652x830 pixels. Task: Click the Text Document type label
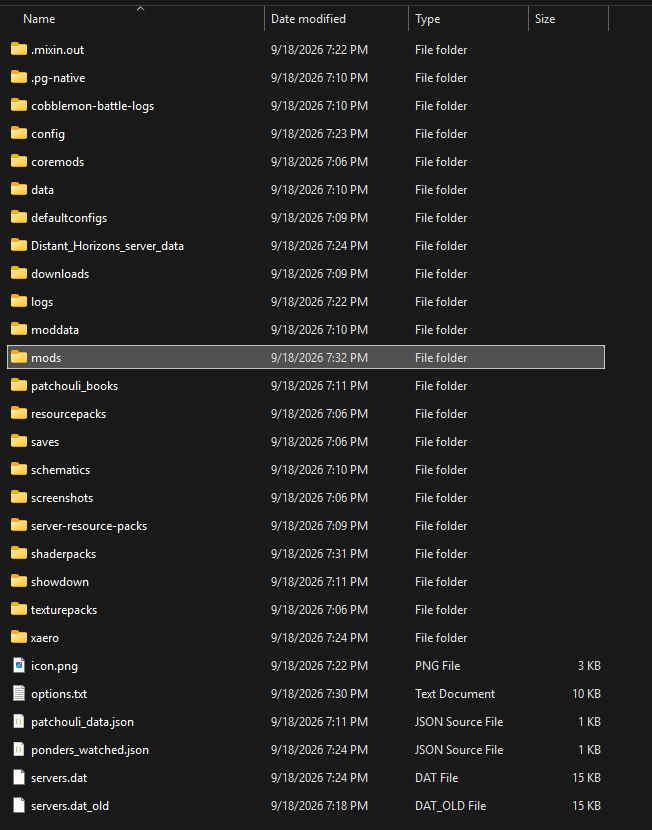point(455,693)
